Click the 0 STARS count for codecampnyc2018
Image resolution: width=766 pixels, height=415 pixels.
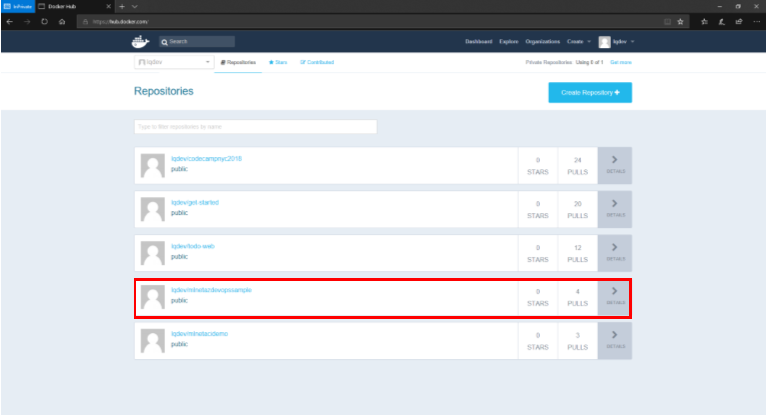[538, 166]
